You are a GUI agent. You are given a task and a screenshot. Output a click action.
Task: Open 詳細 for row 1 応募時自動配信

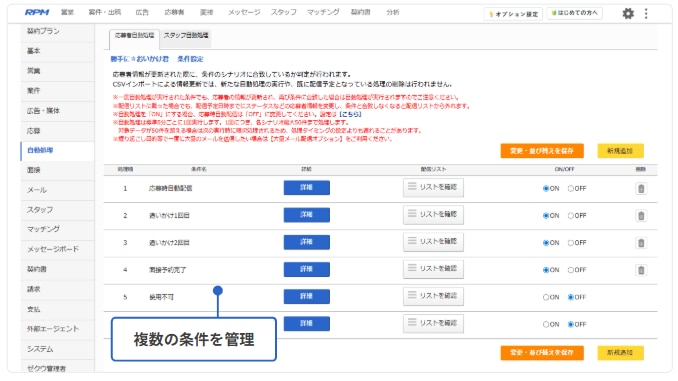[307, 188]
